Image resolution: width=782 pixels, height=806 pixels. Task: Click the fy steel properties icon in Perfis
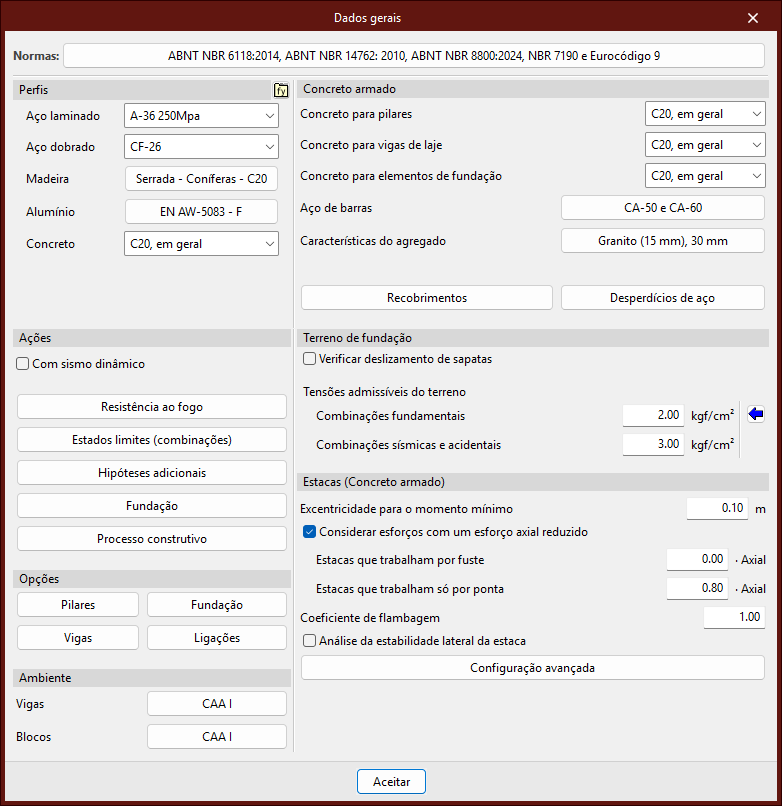click(x=281, y=90)
